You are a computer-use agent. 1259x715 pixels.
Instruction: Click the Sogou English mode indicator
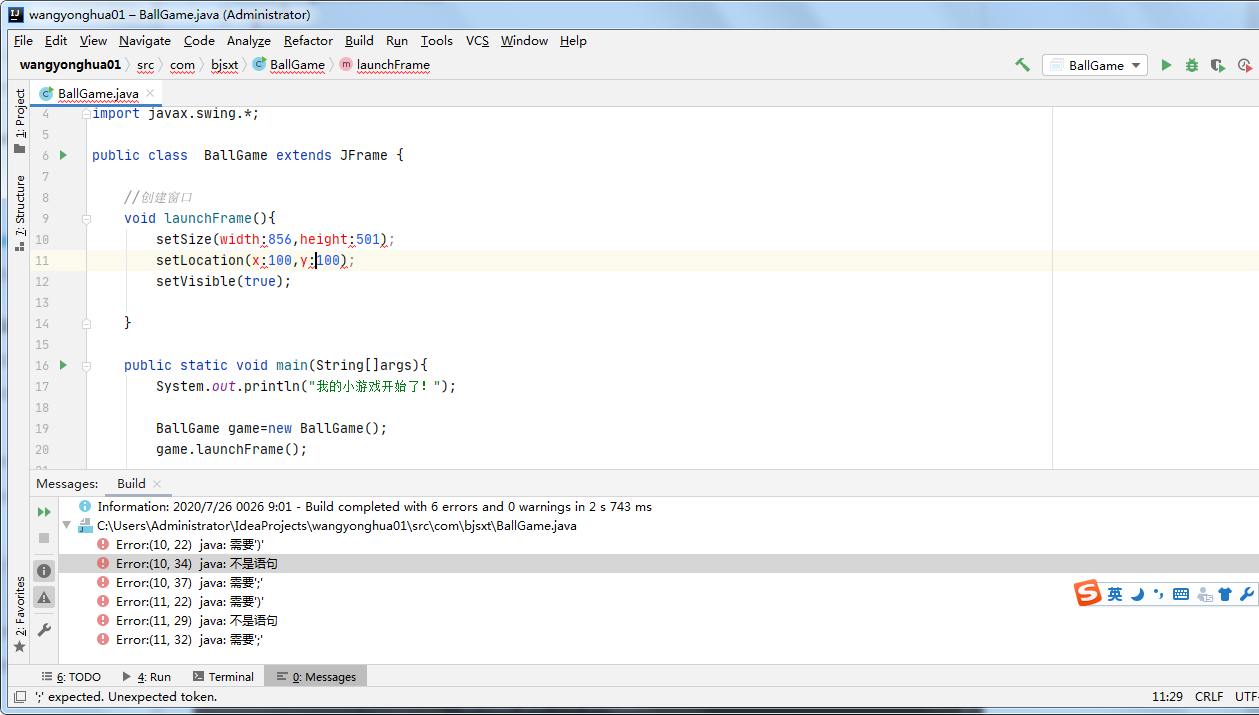pos(1115,594)
